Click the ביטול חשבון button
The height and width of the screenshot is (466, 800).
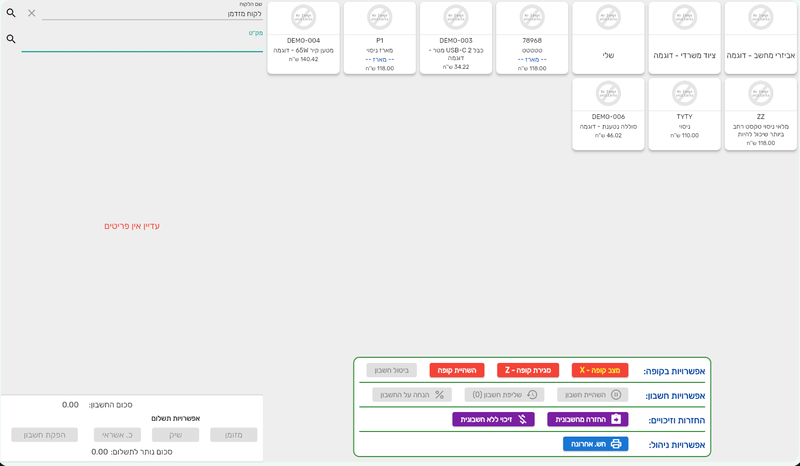coord(391,370)
